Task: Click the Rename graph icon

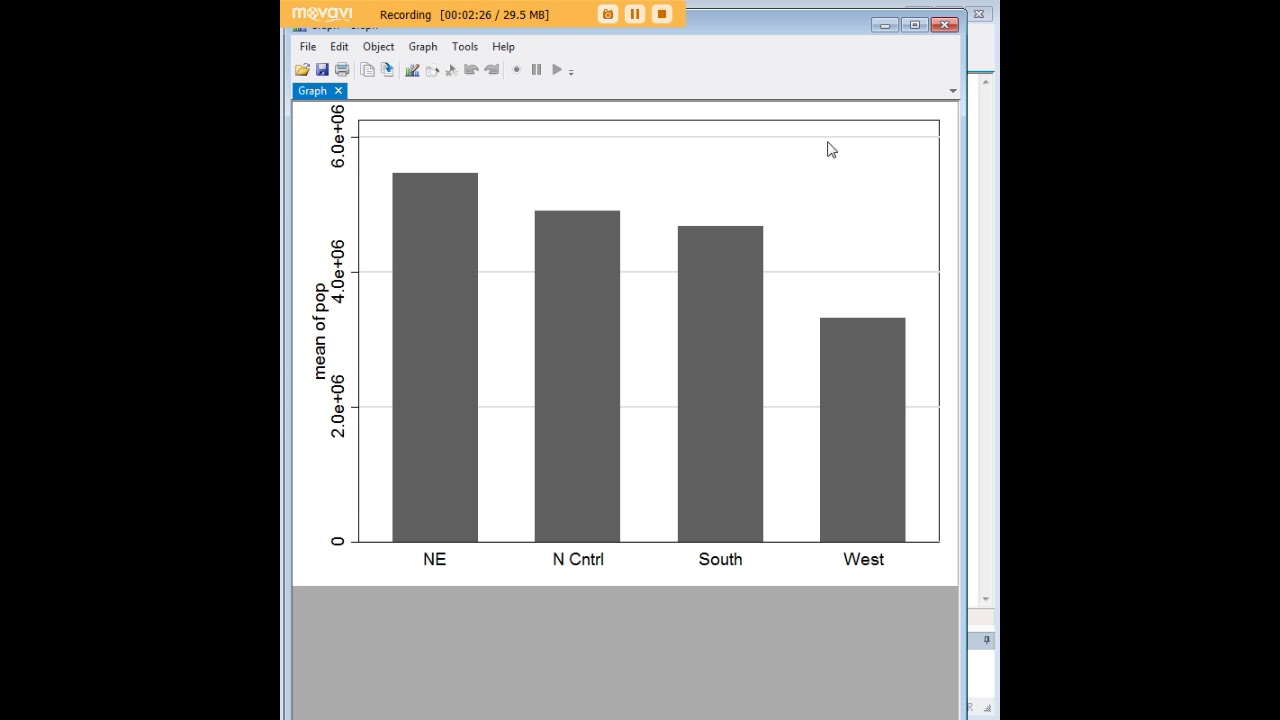Action: (x=387, y=70)
